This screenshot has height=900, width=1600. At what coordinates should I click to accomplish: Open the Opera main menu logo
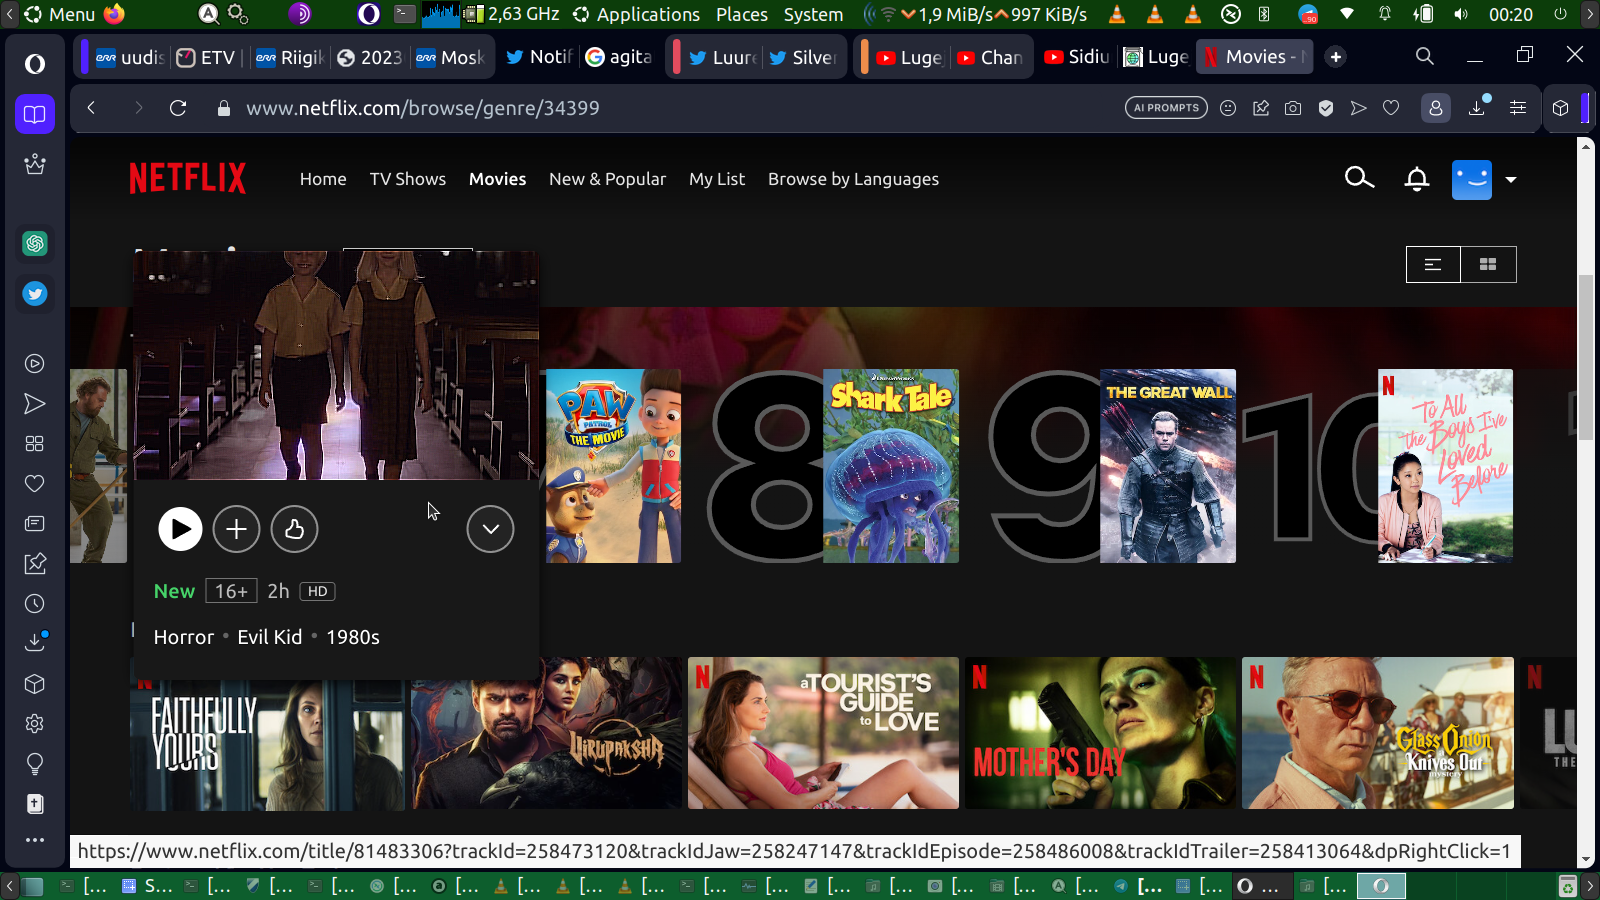pos(35,64)
